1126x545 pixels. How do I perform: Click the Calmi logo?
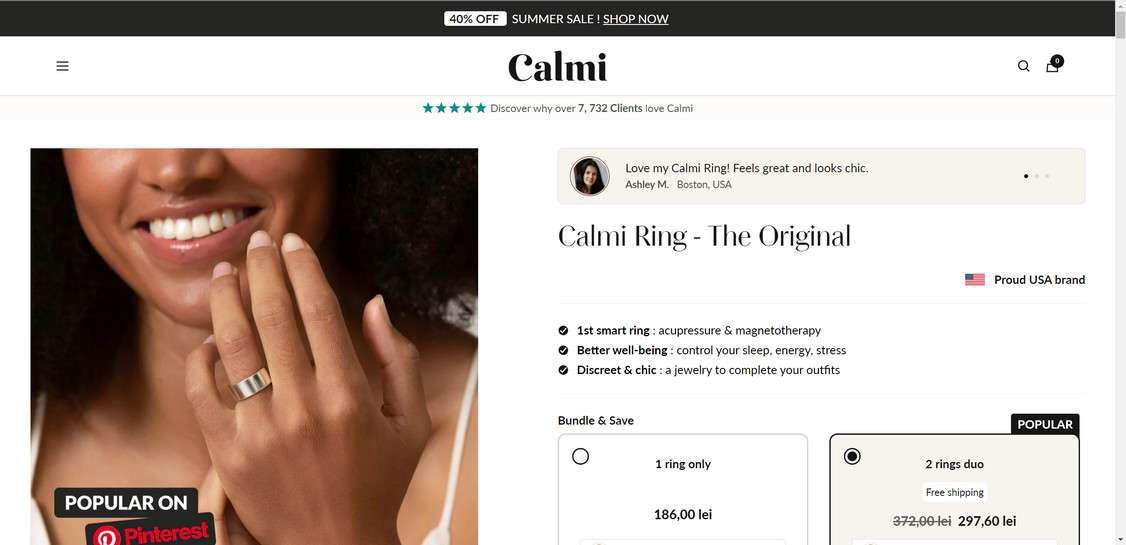pos(557,67)
